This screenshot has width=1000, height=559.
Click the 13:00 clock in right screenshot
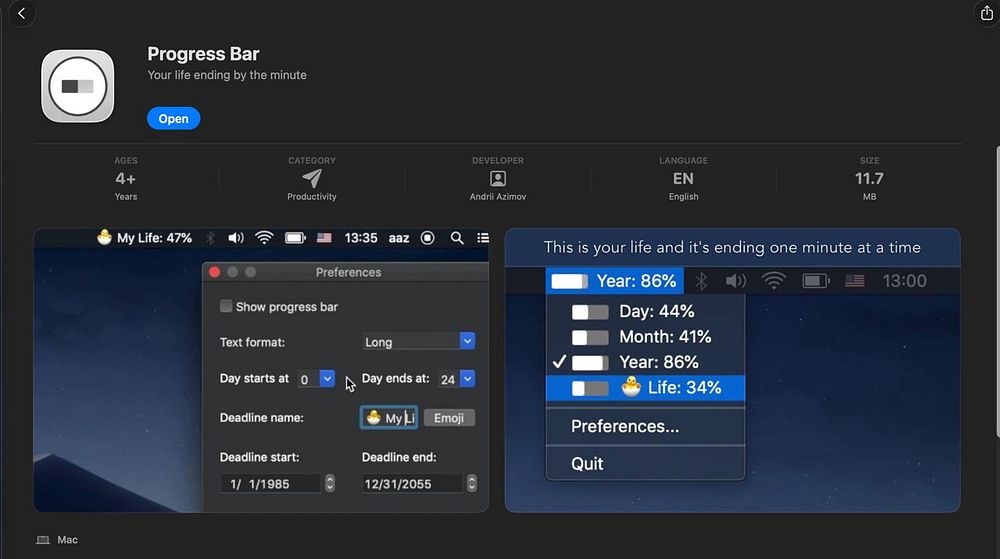click(904, 280)
